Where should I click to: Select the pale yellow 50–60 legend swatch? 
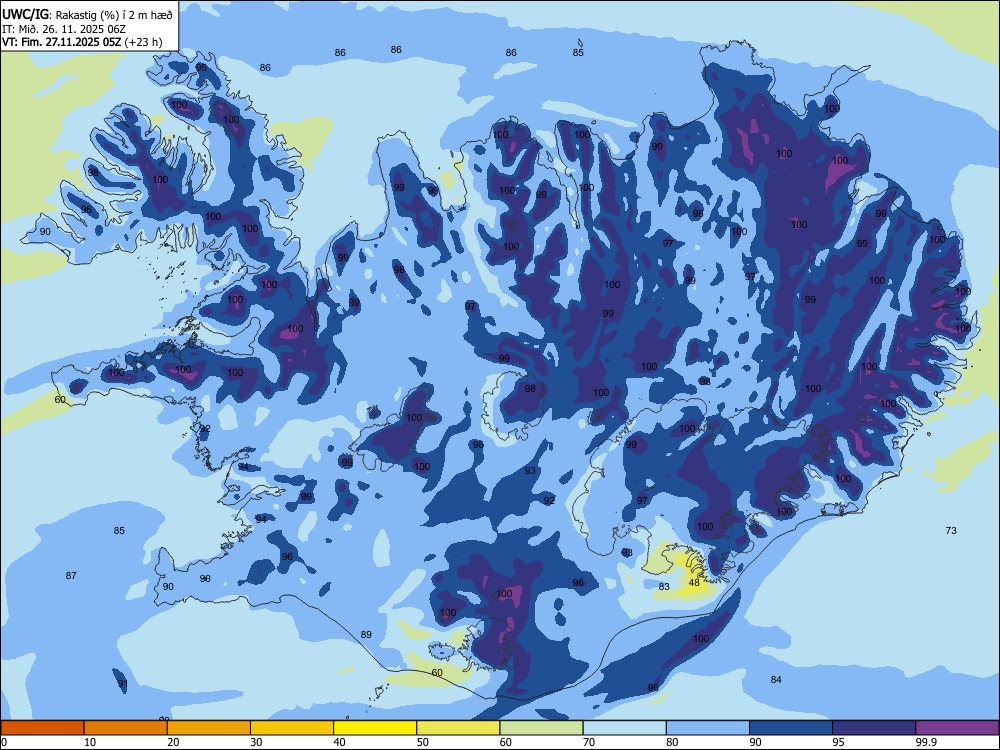458,728
